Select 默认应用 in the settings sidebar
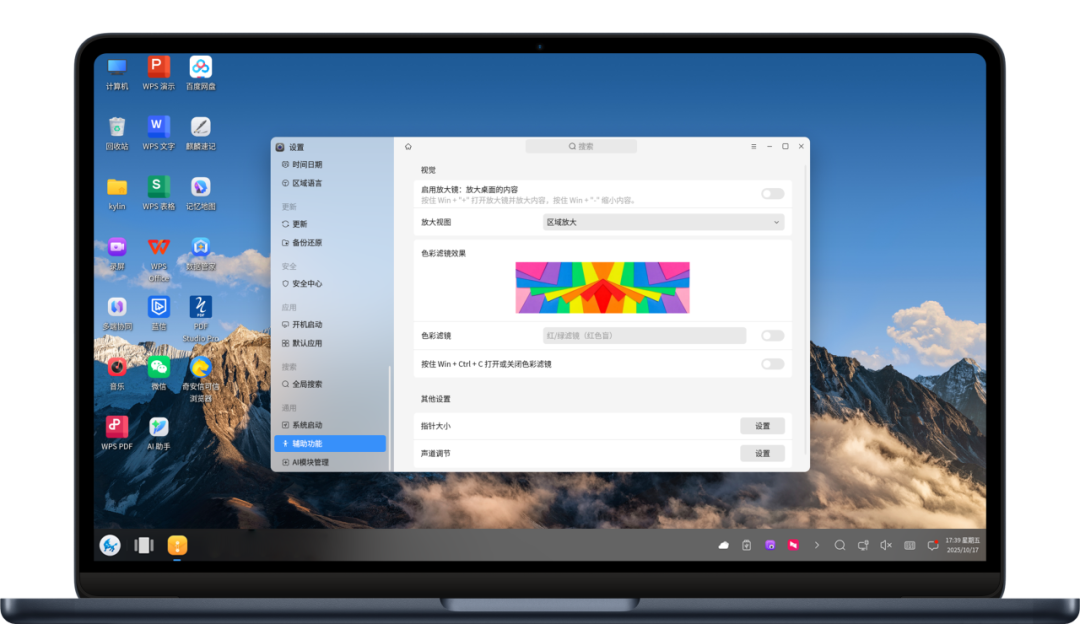This screenshot has height=624, width=1080. [x=307, y=343]
